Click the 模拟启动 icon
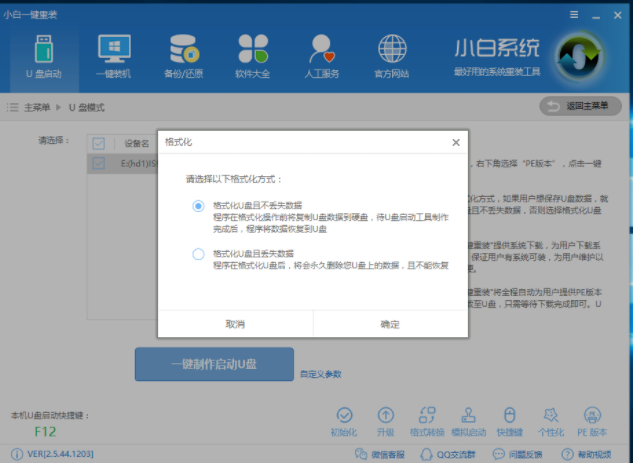 (x=467, y=415)
